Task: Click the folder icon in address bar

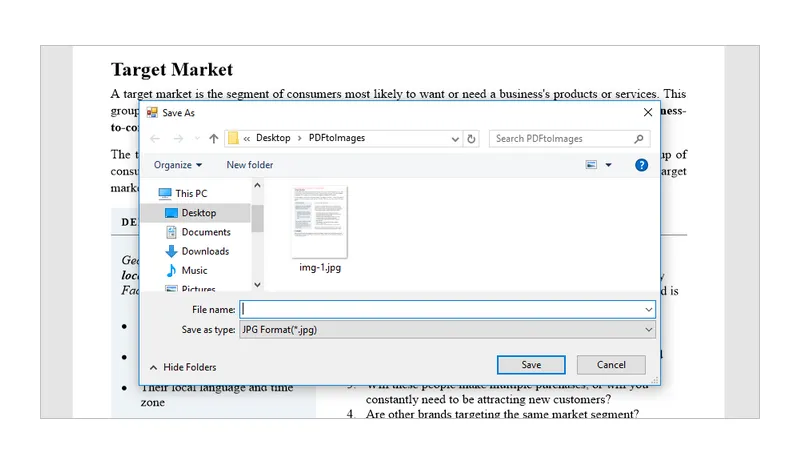Action: coord(233,138)
